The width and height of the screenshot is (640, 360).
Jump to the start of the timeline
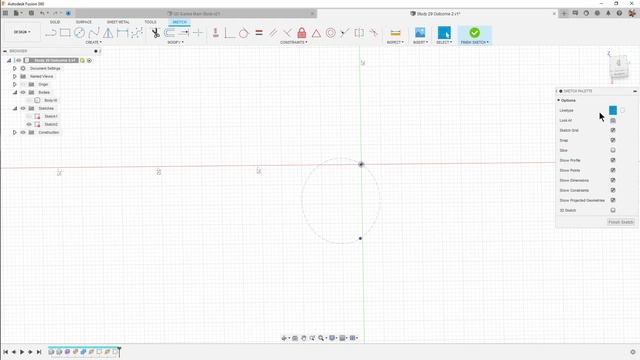[6, 352]
